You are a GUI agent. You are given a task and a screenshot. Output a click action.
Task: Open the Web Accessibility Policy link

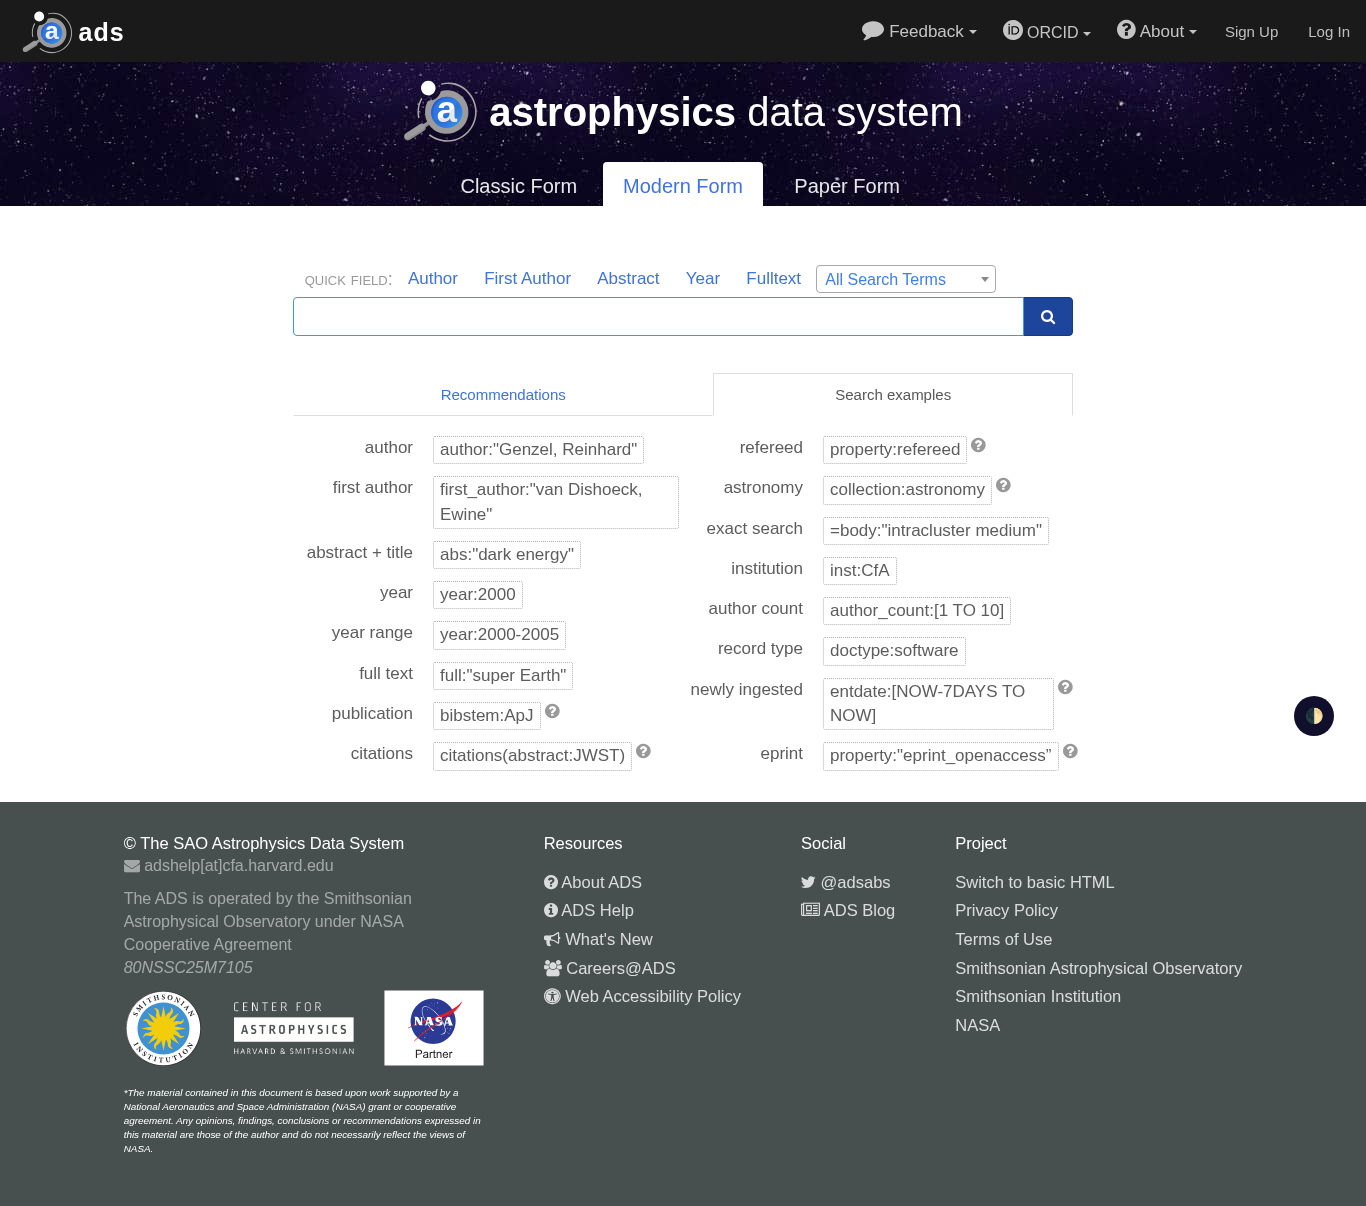642,996
